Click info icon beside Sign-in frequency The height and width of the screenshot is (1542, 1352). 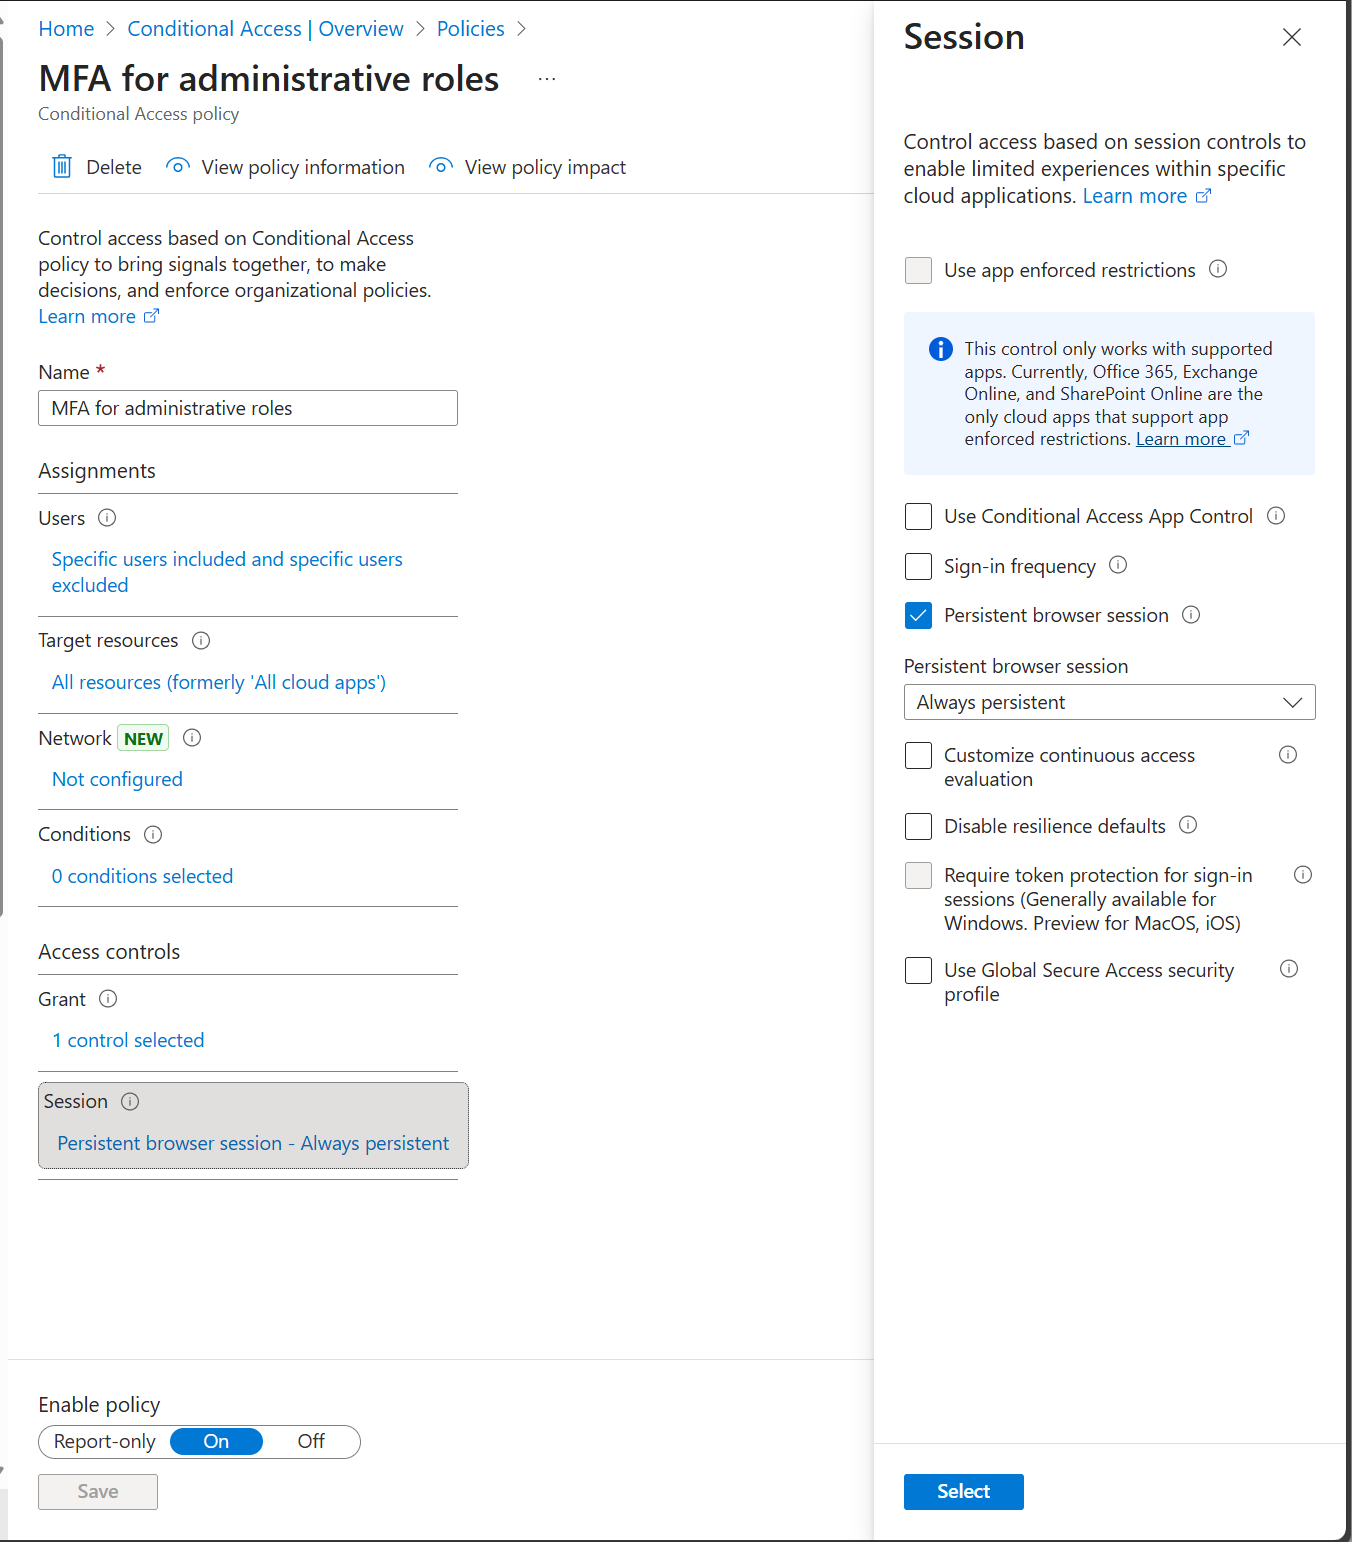(1119, 565)
